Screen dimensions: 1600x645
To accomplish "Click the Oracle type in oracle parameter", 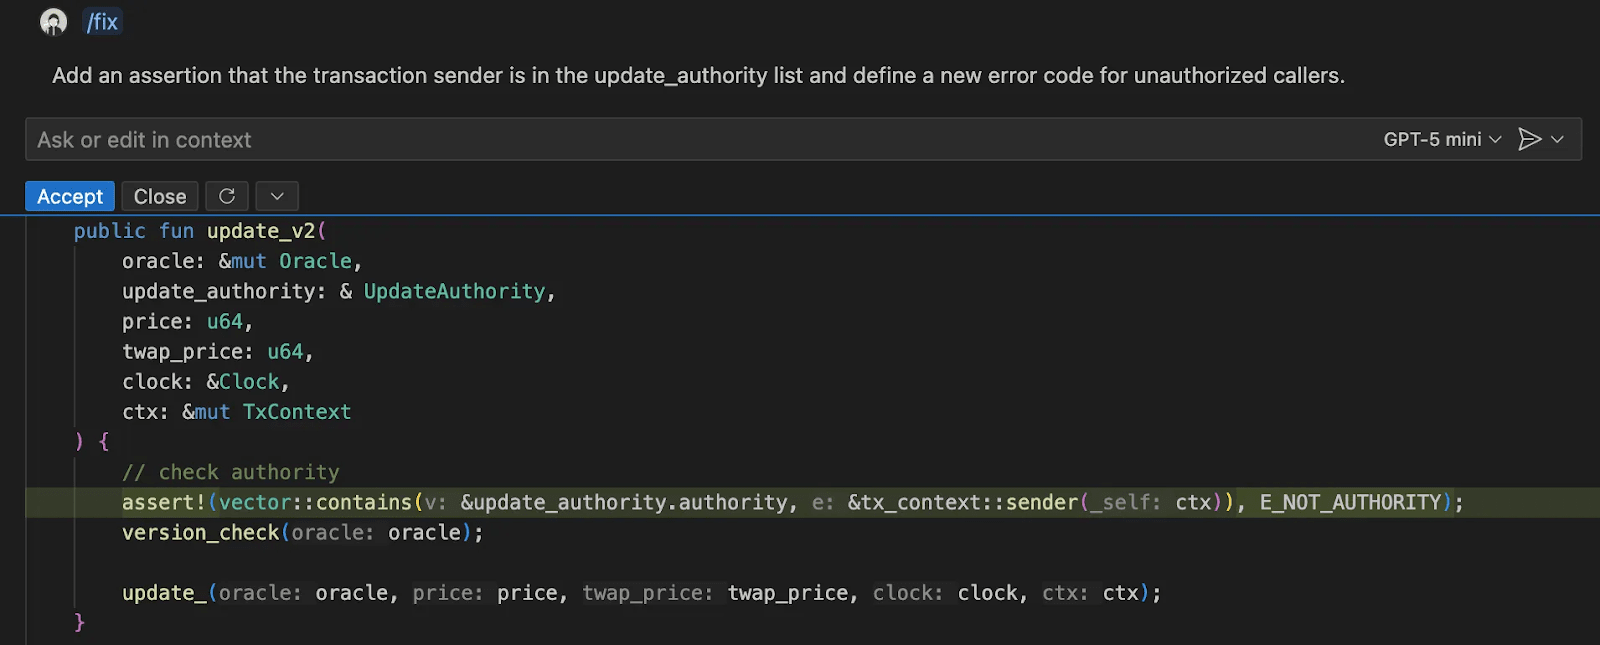I will tap(315, 261).
